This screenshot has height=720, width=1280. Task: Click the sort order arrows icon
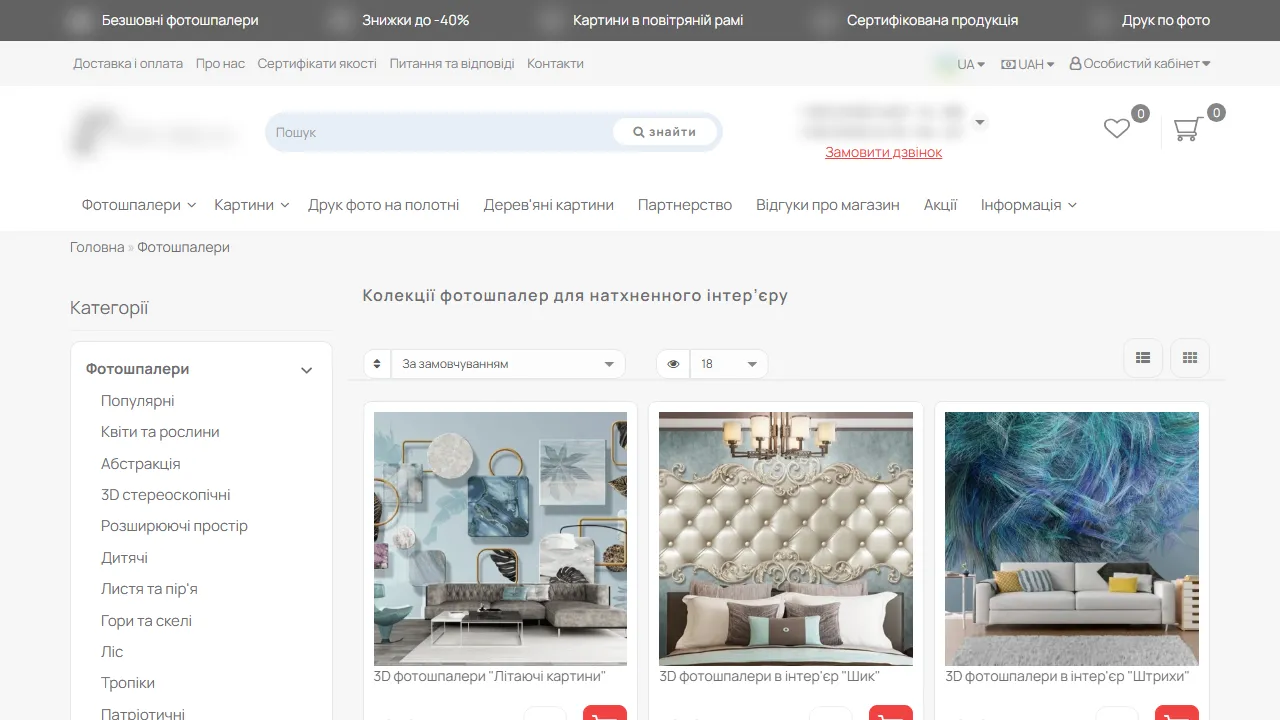[x=377, y=364]
